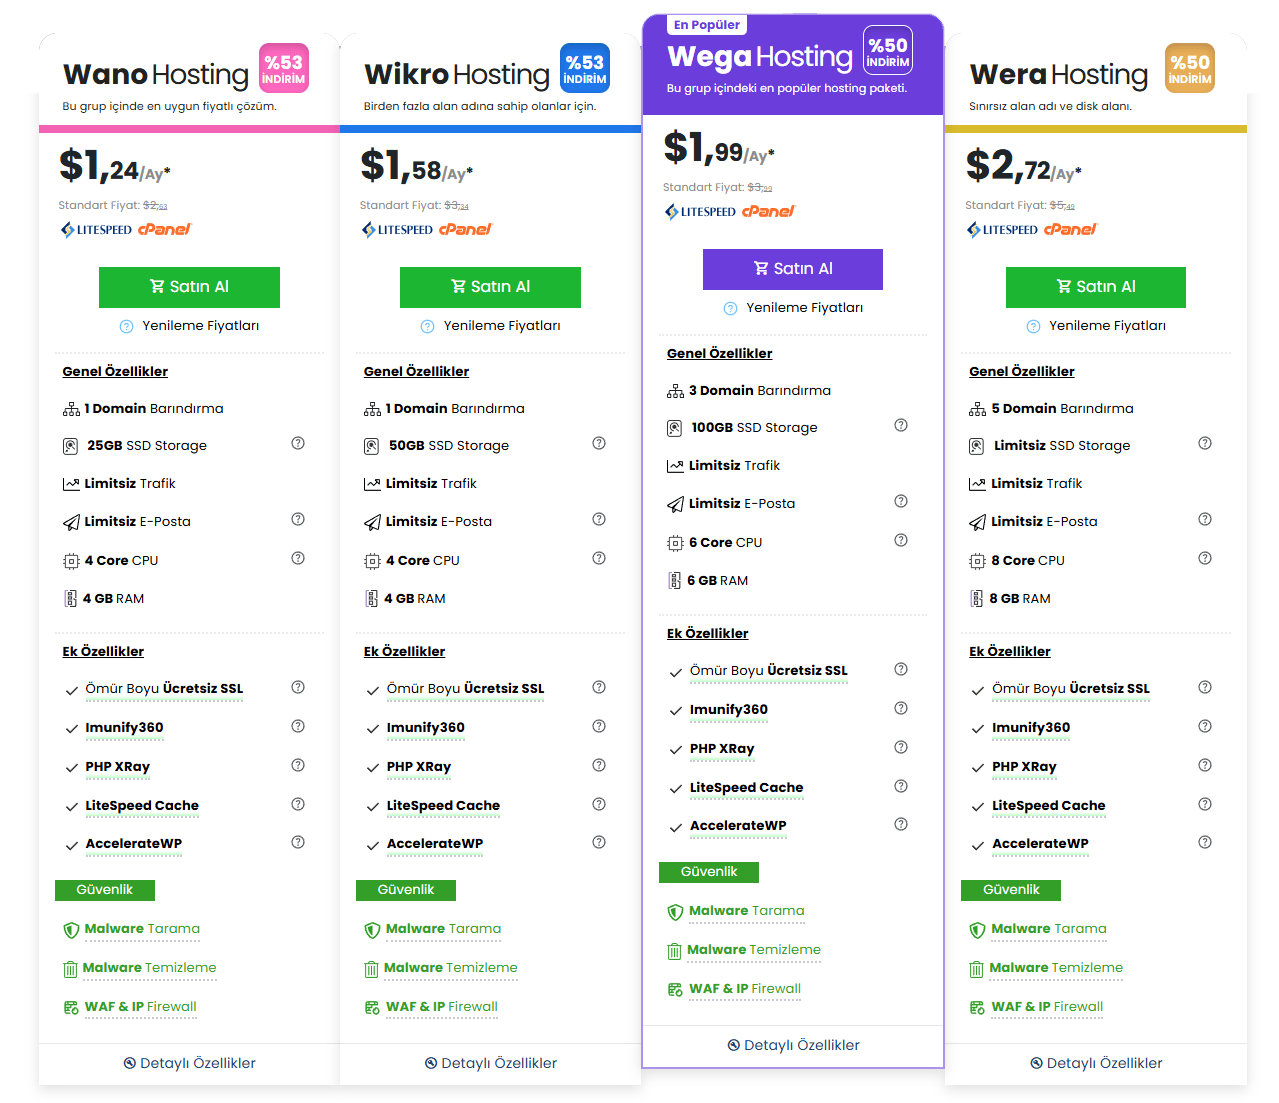Image resolution: width=1279 pixels, height=1103 pixels.
Task: Buy Wano Hosting with Satın Al button
Action: tap(189, 287)
